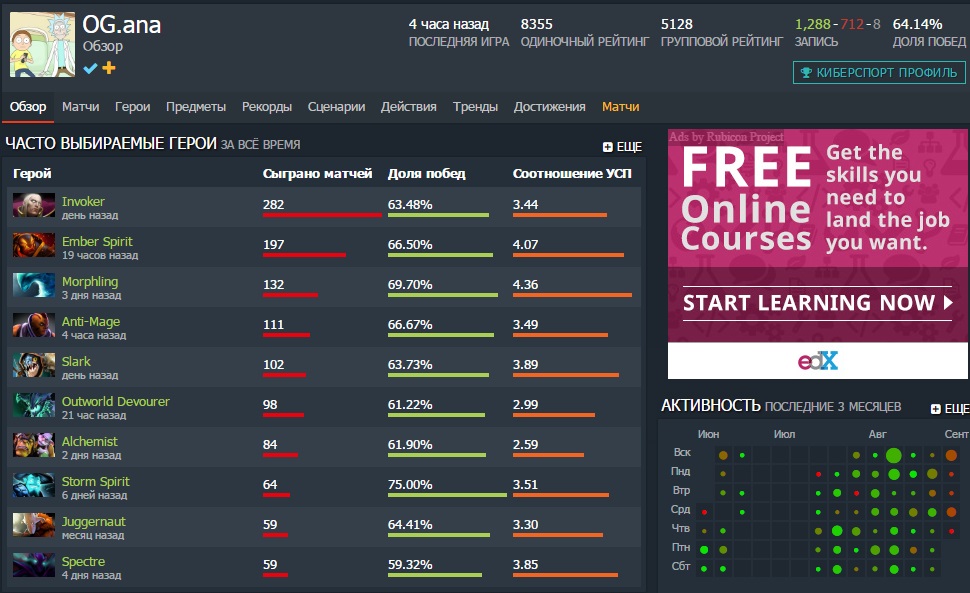The image size is (970, 593).
Task: Click the Alchemist hero icon
Action: [x=34, y=445]
